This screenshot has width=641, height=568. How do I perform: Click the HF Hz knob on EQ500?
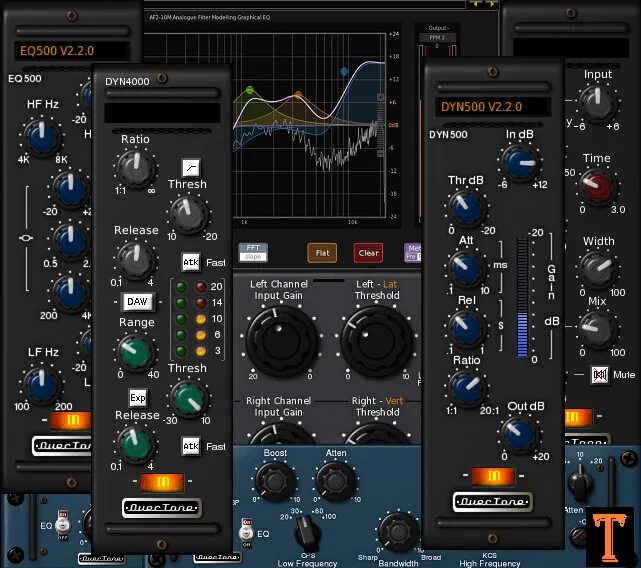point(42,137)
